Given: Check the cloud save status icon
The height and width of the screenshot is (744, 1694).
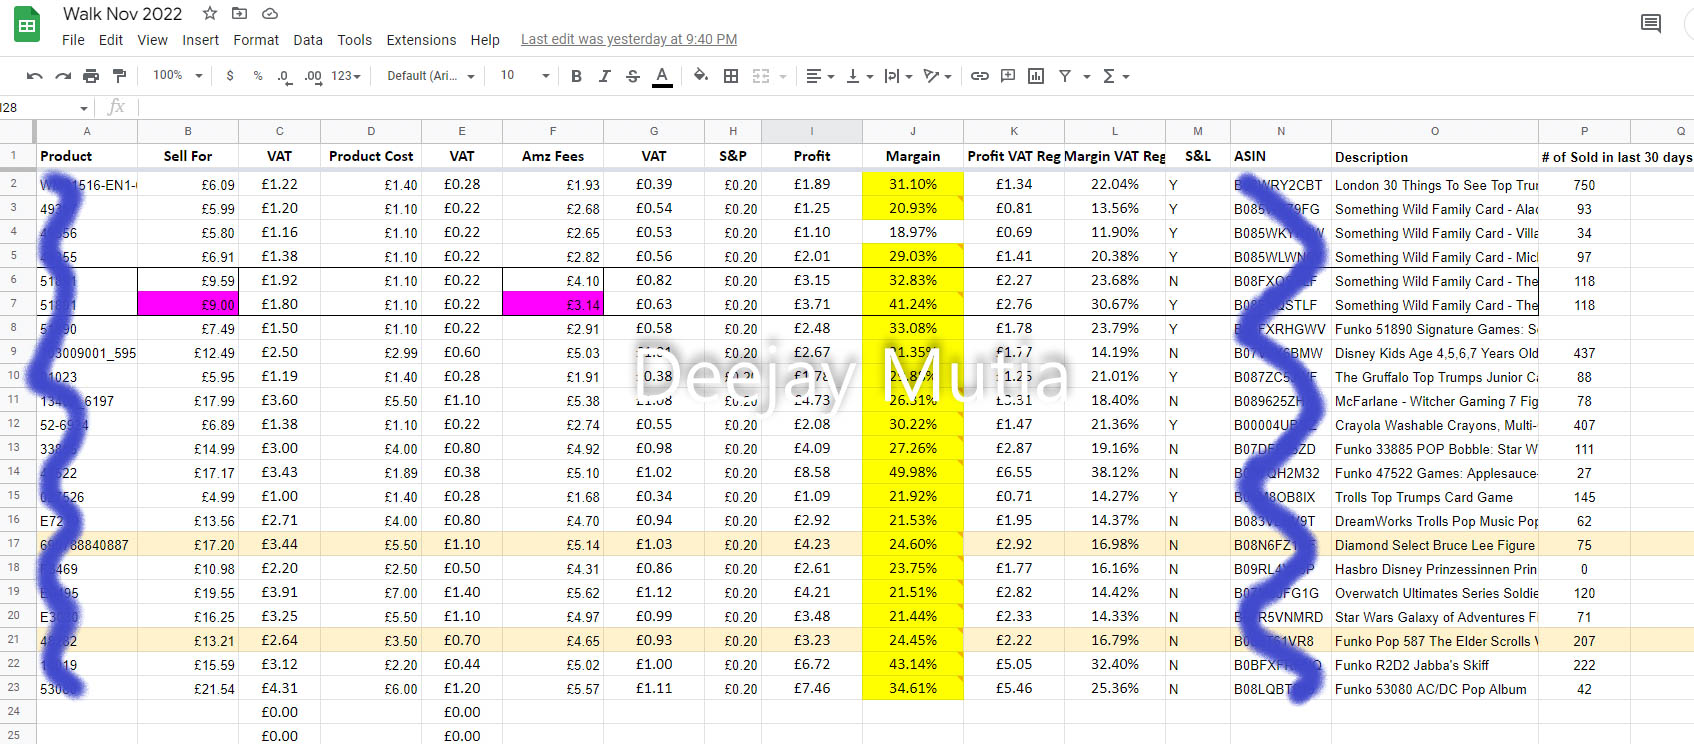Looking at the screenshot, I should pos(270,14).
